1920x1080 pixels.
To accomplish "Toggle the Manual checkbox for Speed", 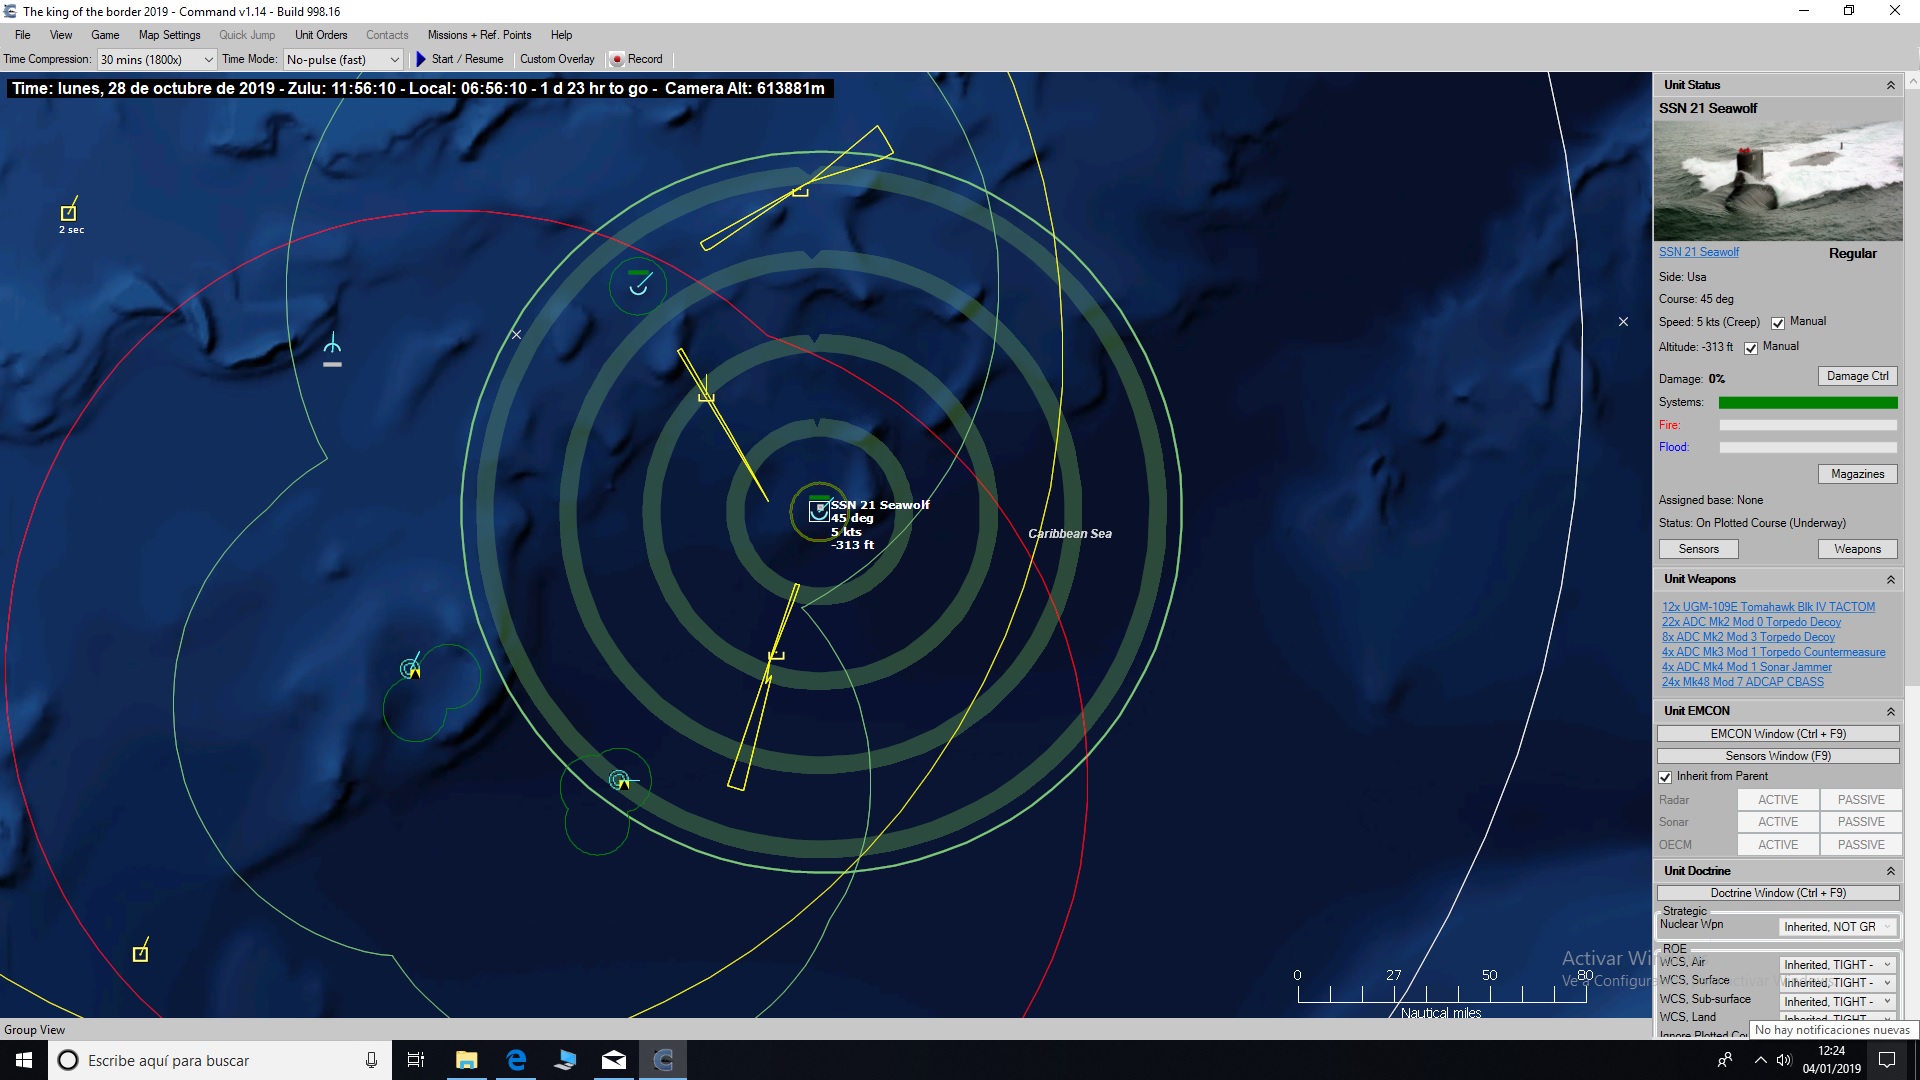I will pos(1777,322).
